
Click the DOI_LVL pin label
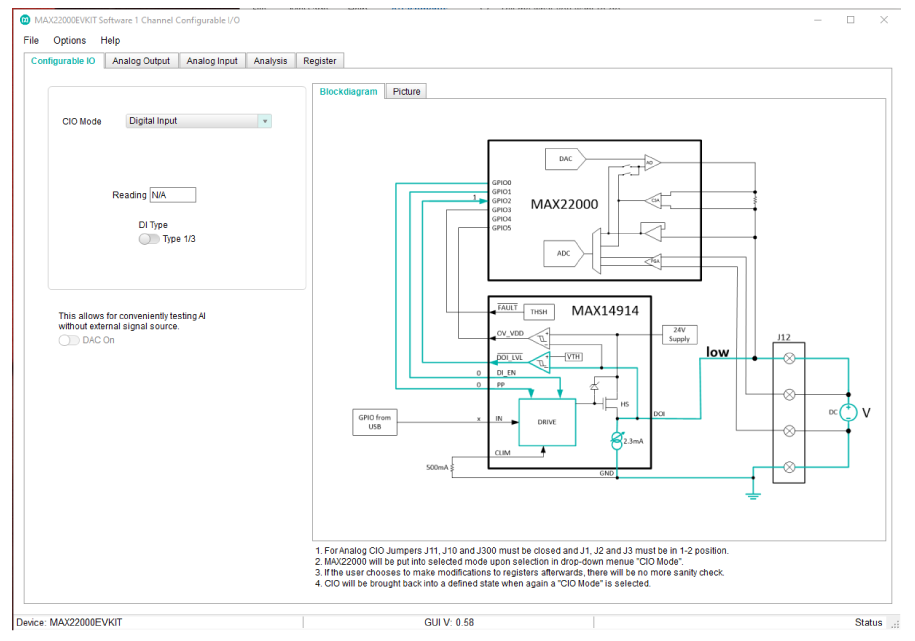(x=509, y=357)
